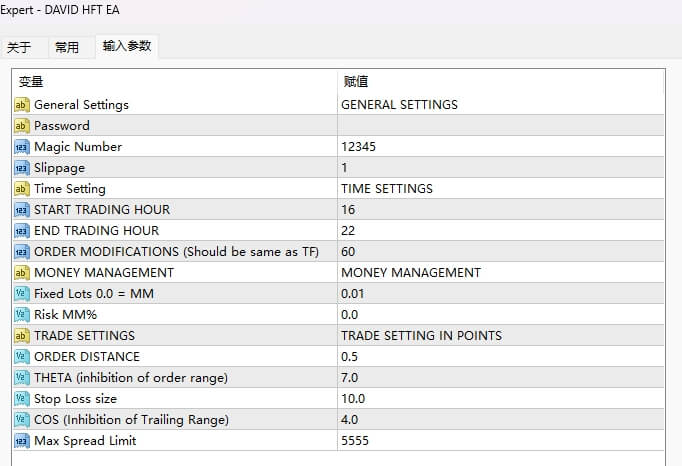Click the decimal icon next to ORDER DISTANCE
The width and height of the screenshot is (682, 466).
point(22,357)
